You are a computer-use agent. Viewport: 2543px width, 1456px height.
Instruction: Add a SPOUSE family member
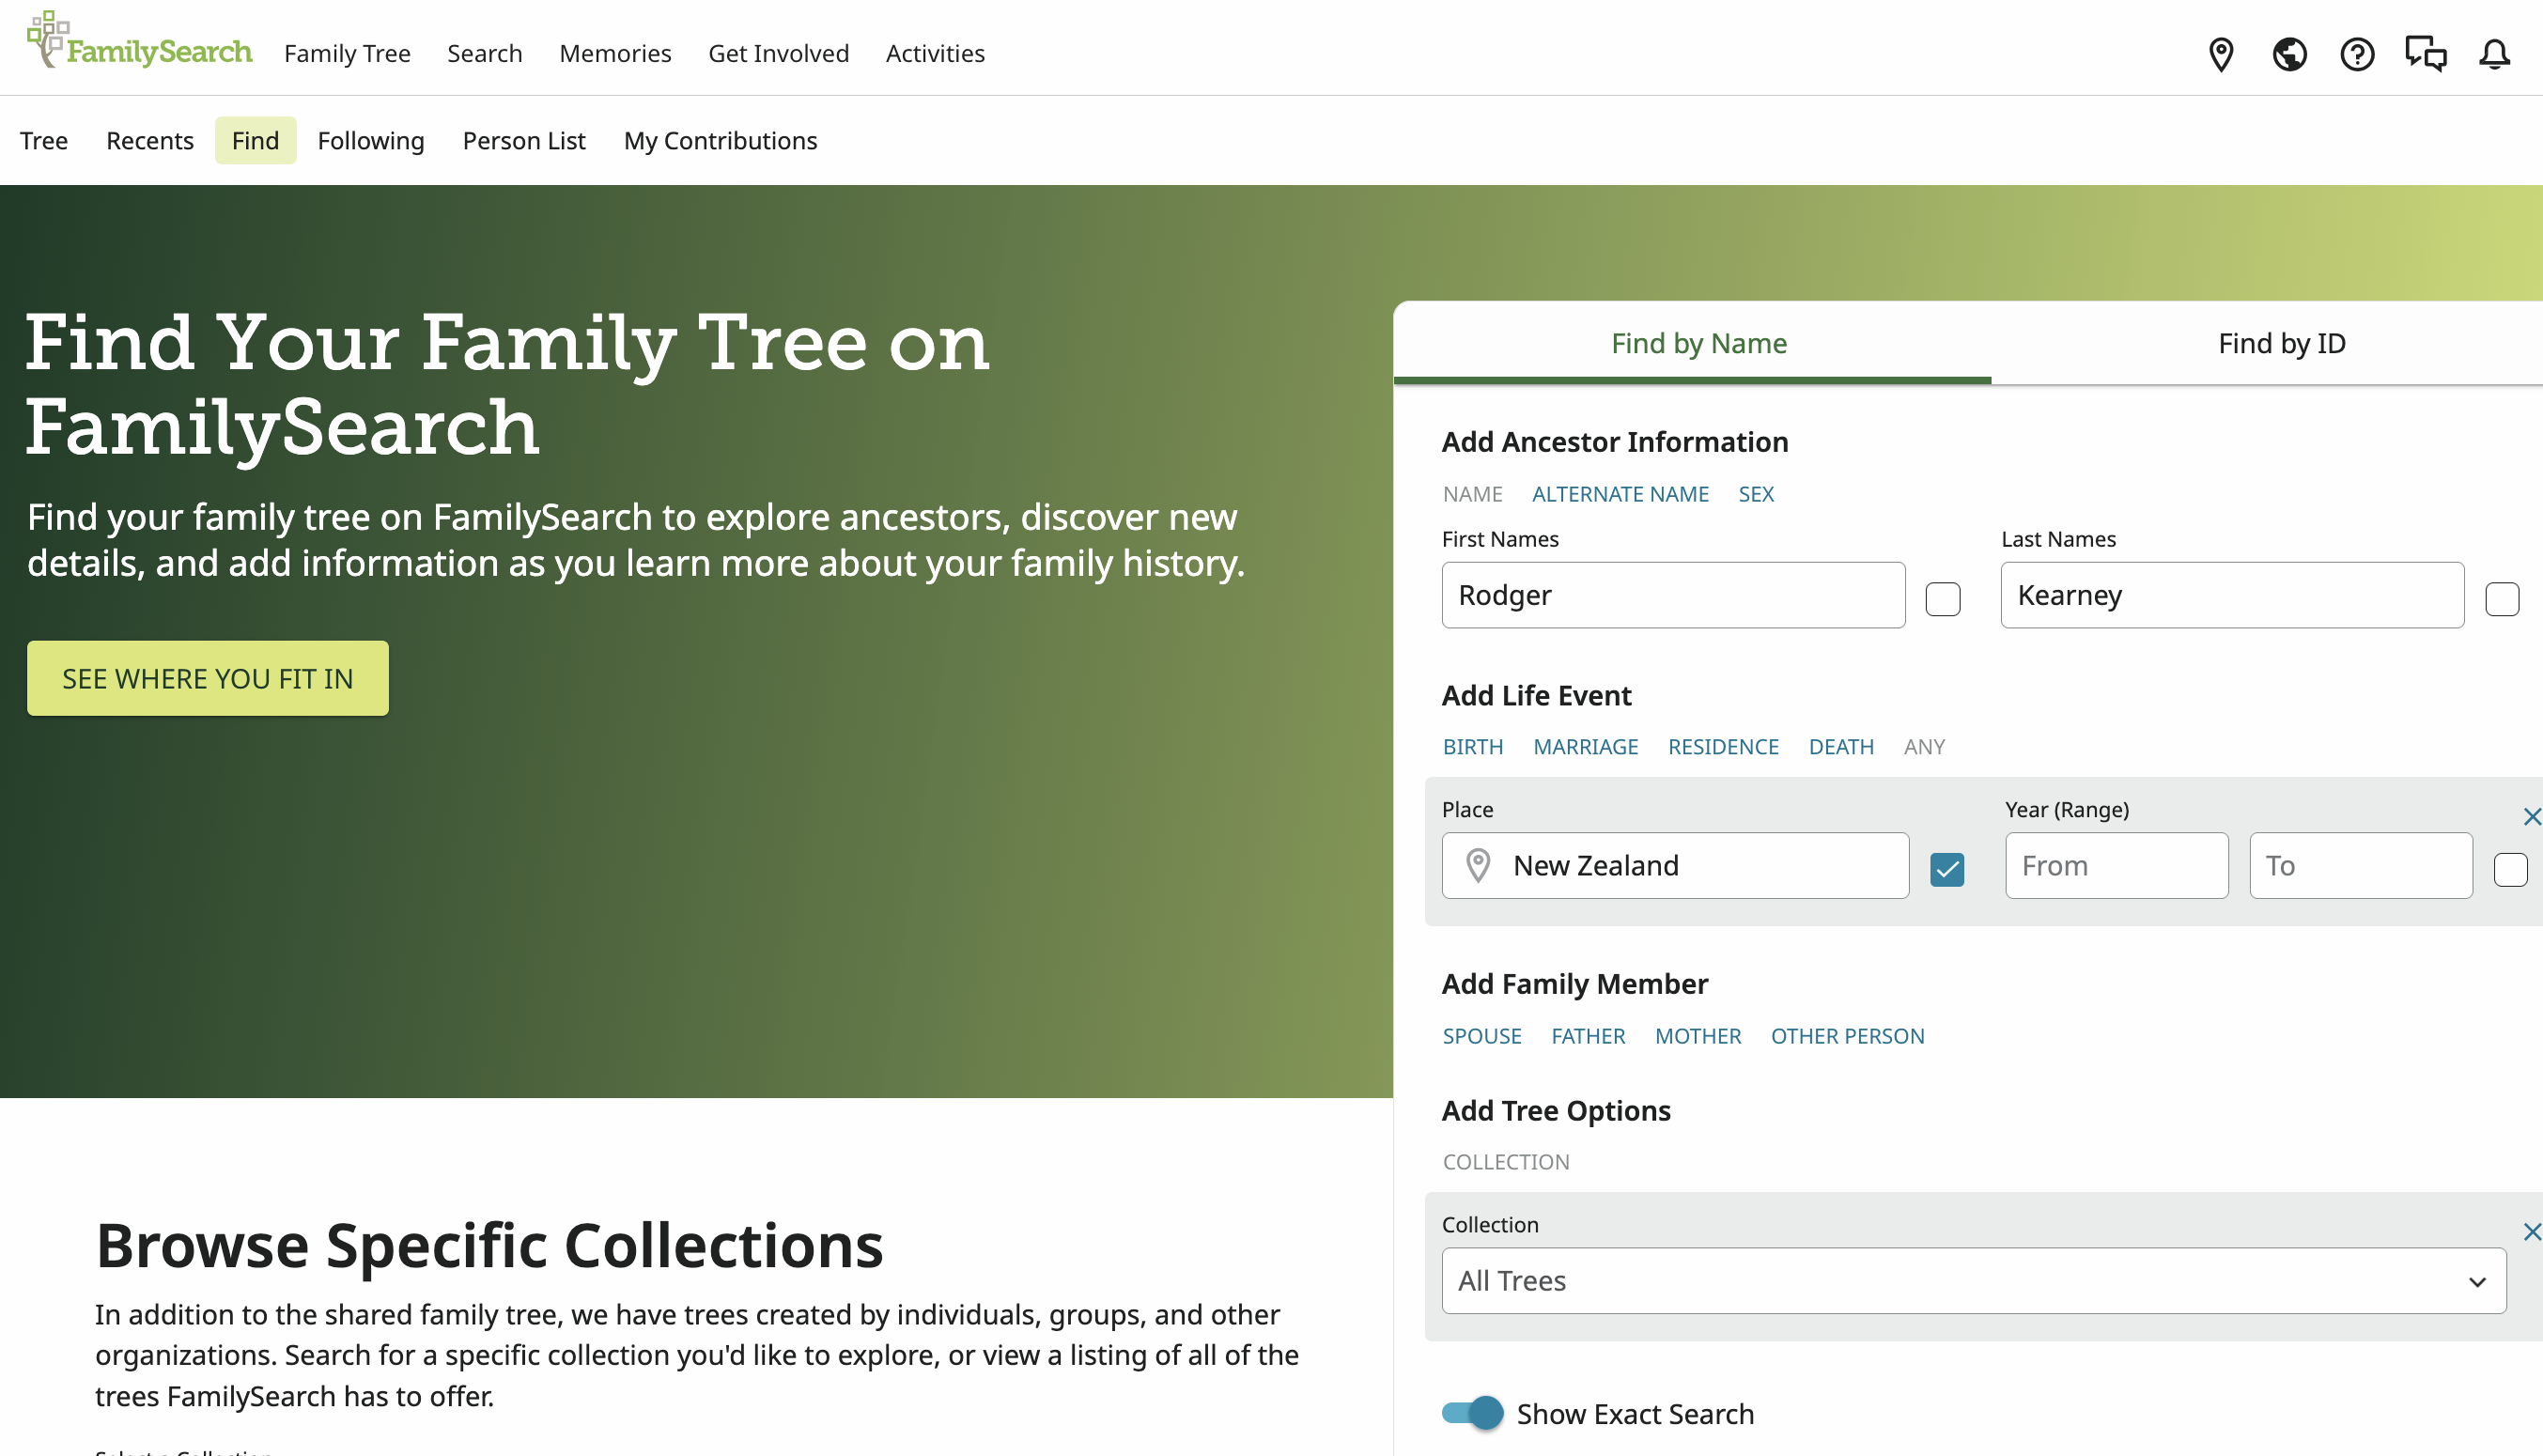tap(1482, 1036)
